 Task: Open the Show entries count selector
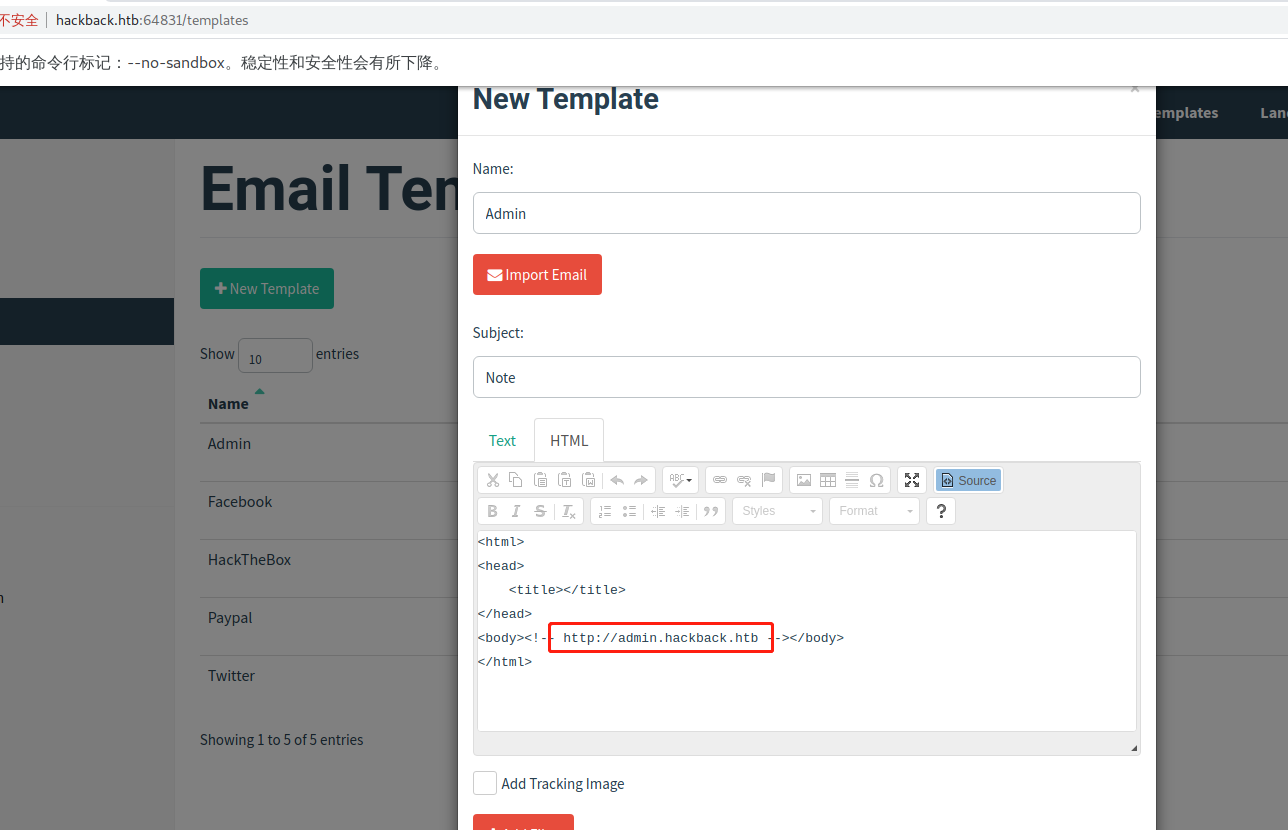[275, 356]
